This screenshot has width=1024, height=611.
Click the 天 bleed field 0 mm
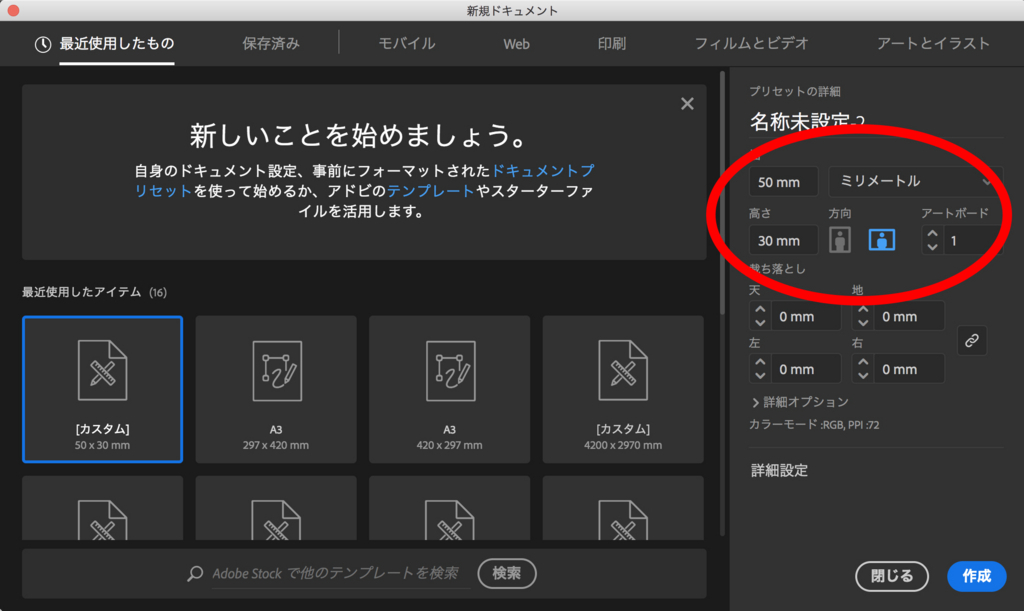(806, 317)
